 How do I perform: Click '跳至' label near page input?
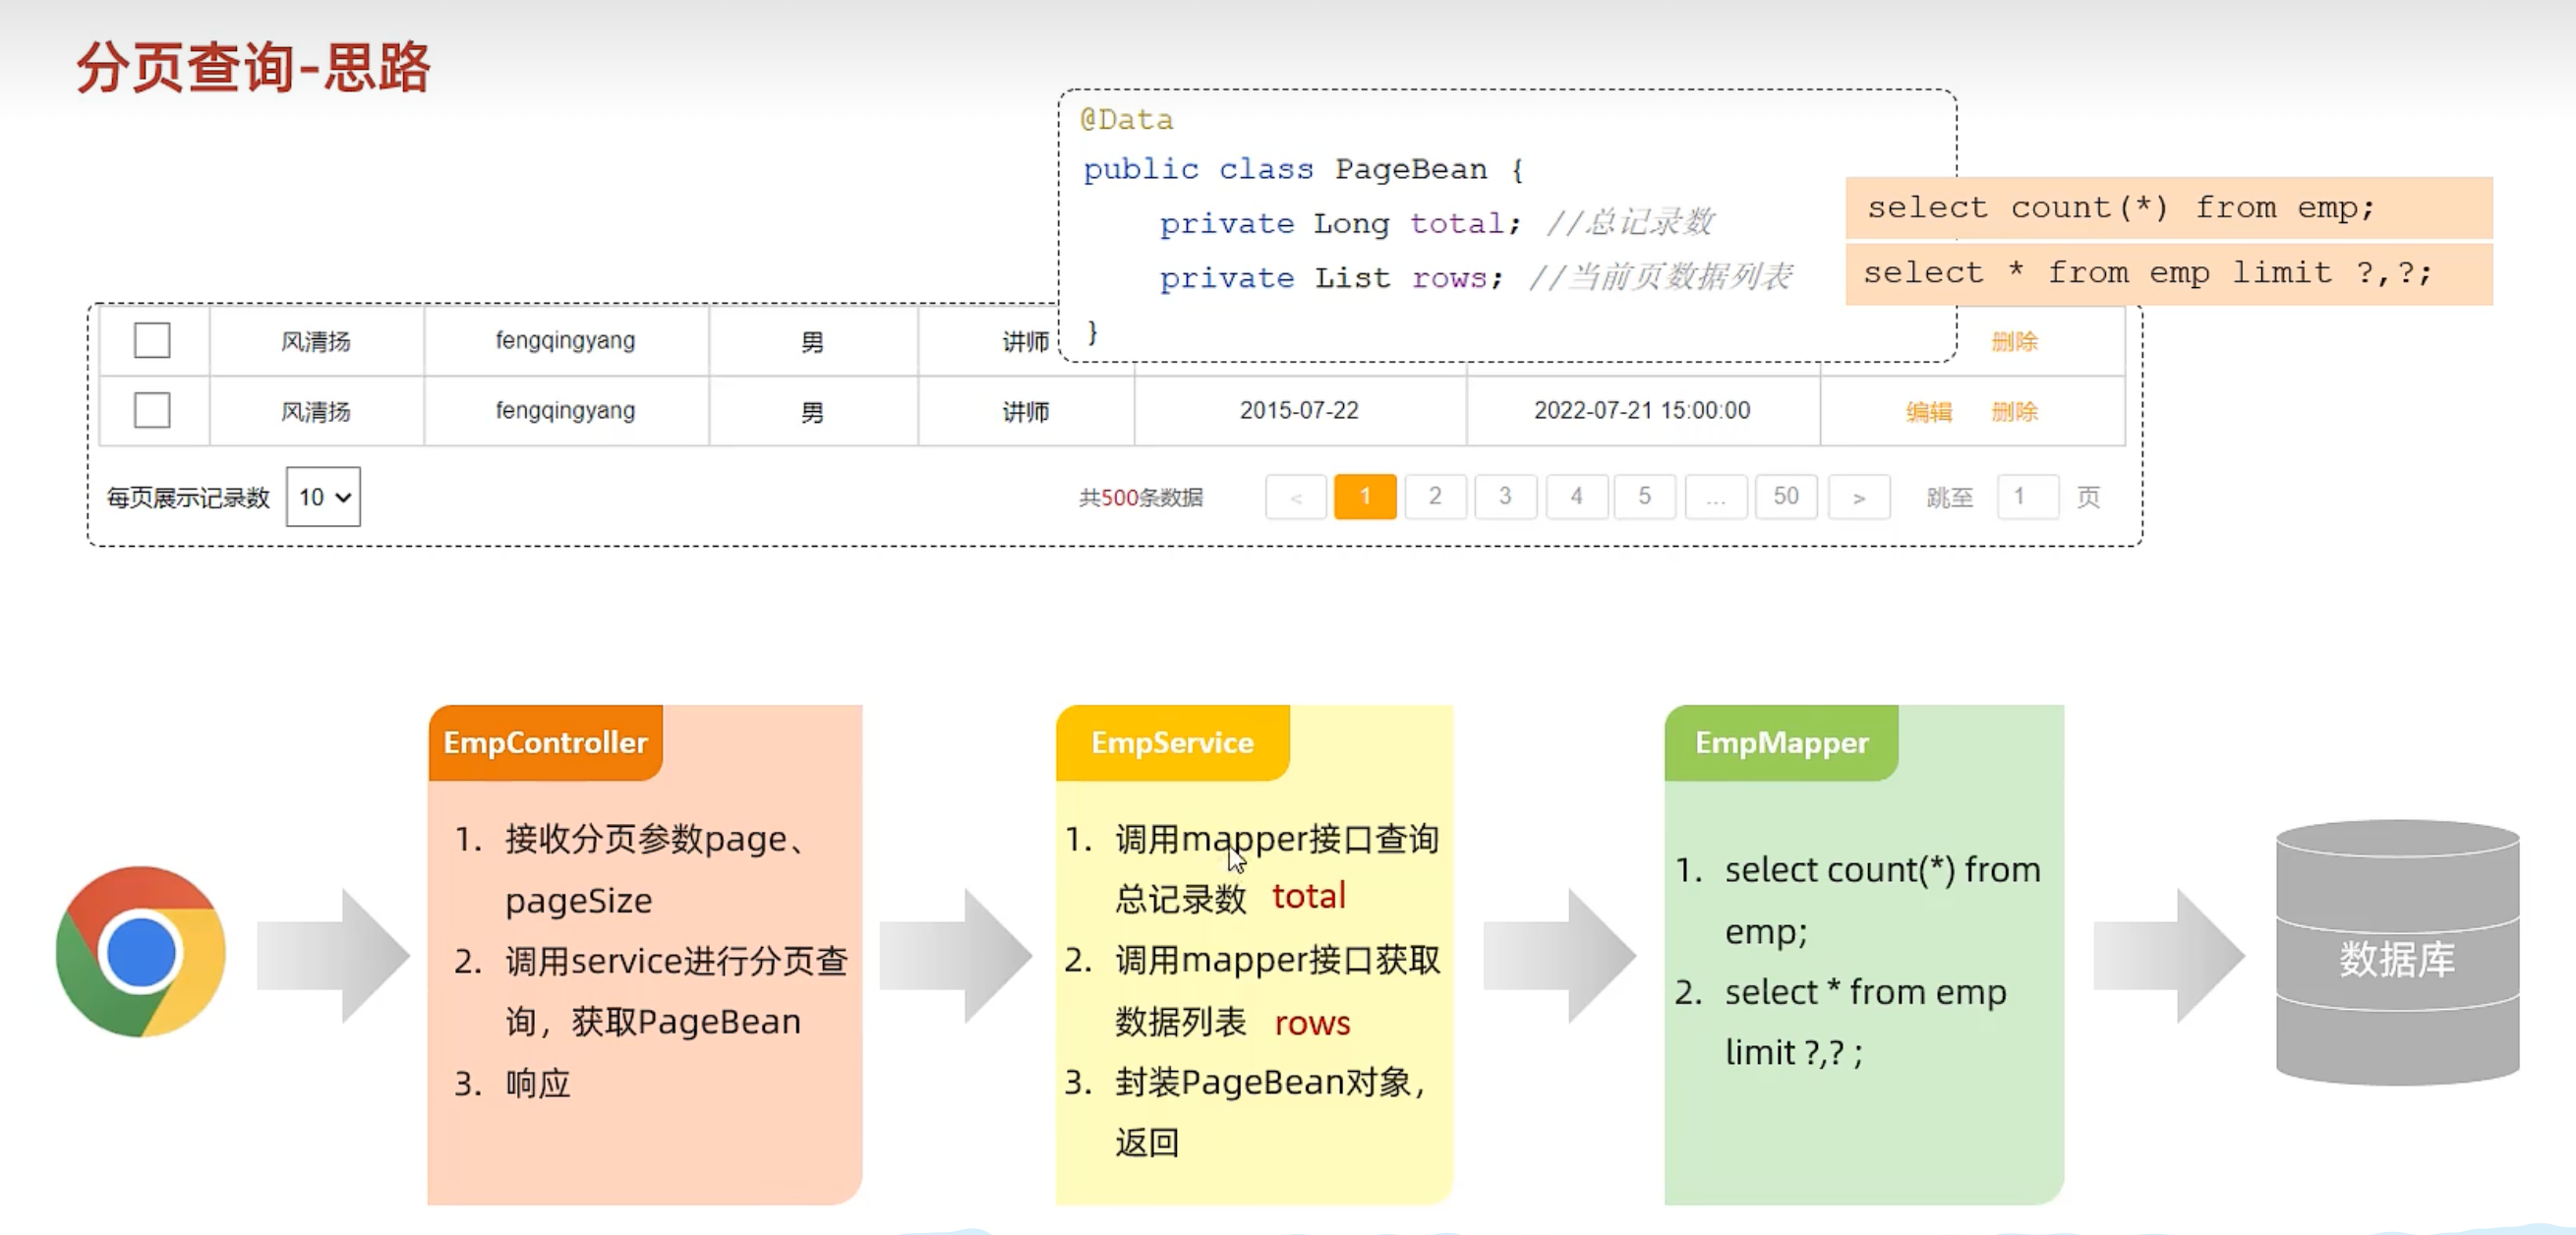[1949, 497]
